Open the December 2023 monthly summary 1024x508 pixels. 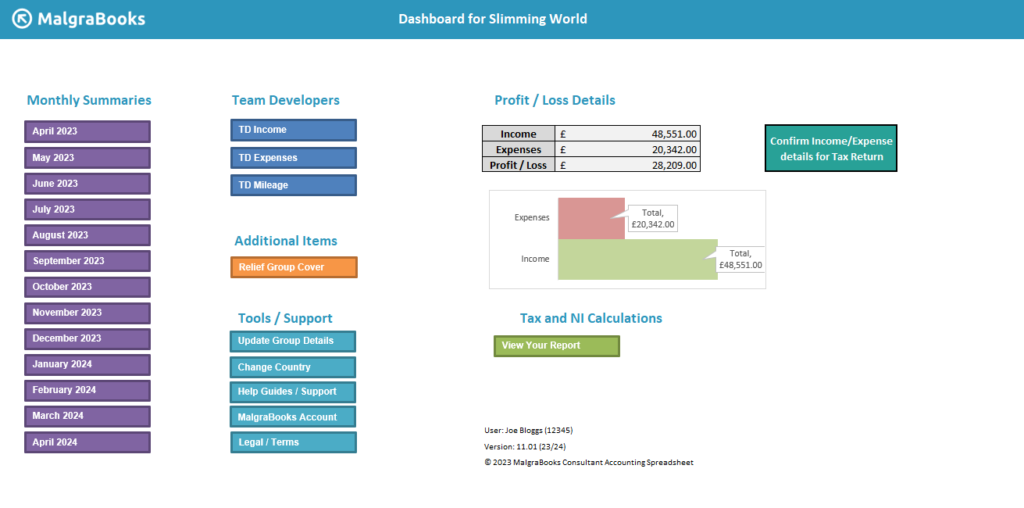88,339
